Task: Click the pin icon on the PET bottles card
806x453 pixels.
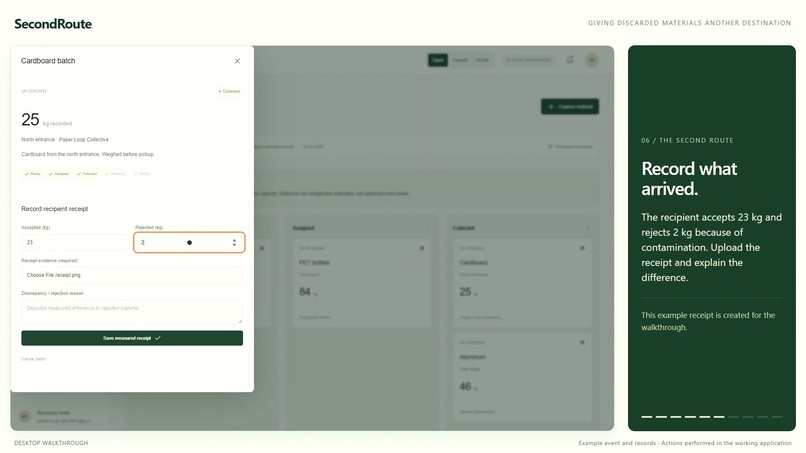Action: [422, 248]
